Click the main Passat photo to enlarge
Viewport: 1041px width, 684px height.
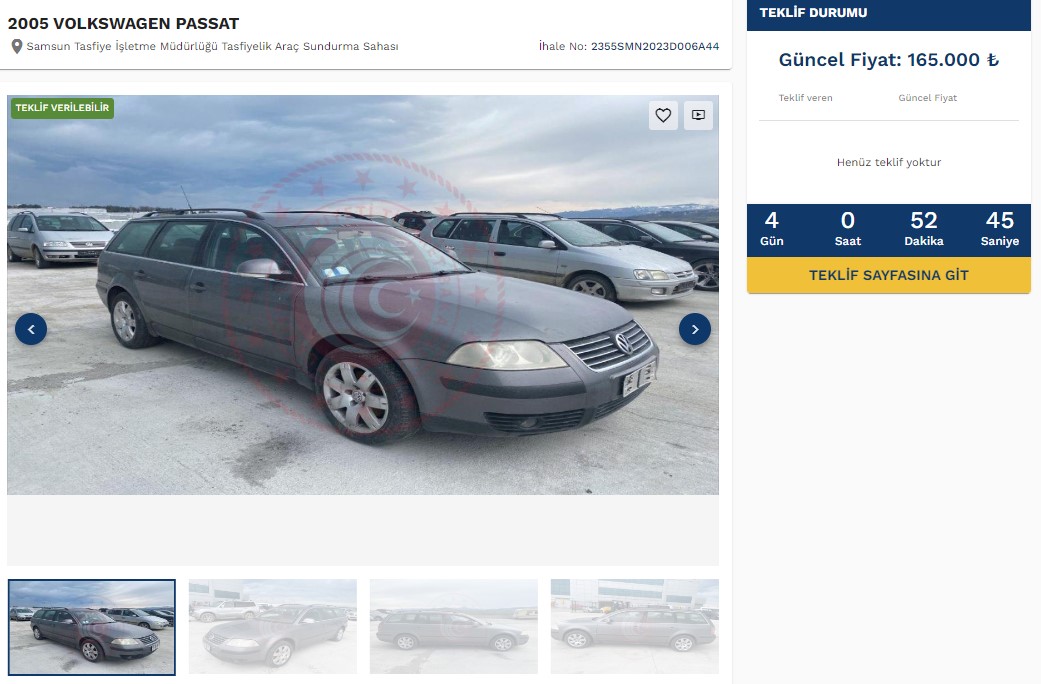362,295
